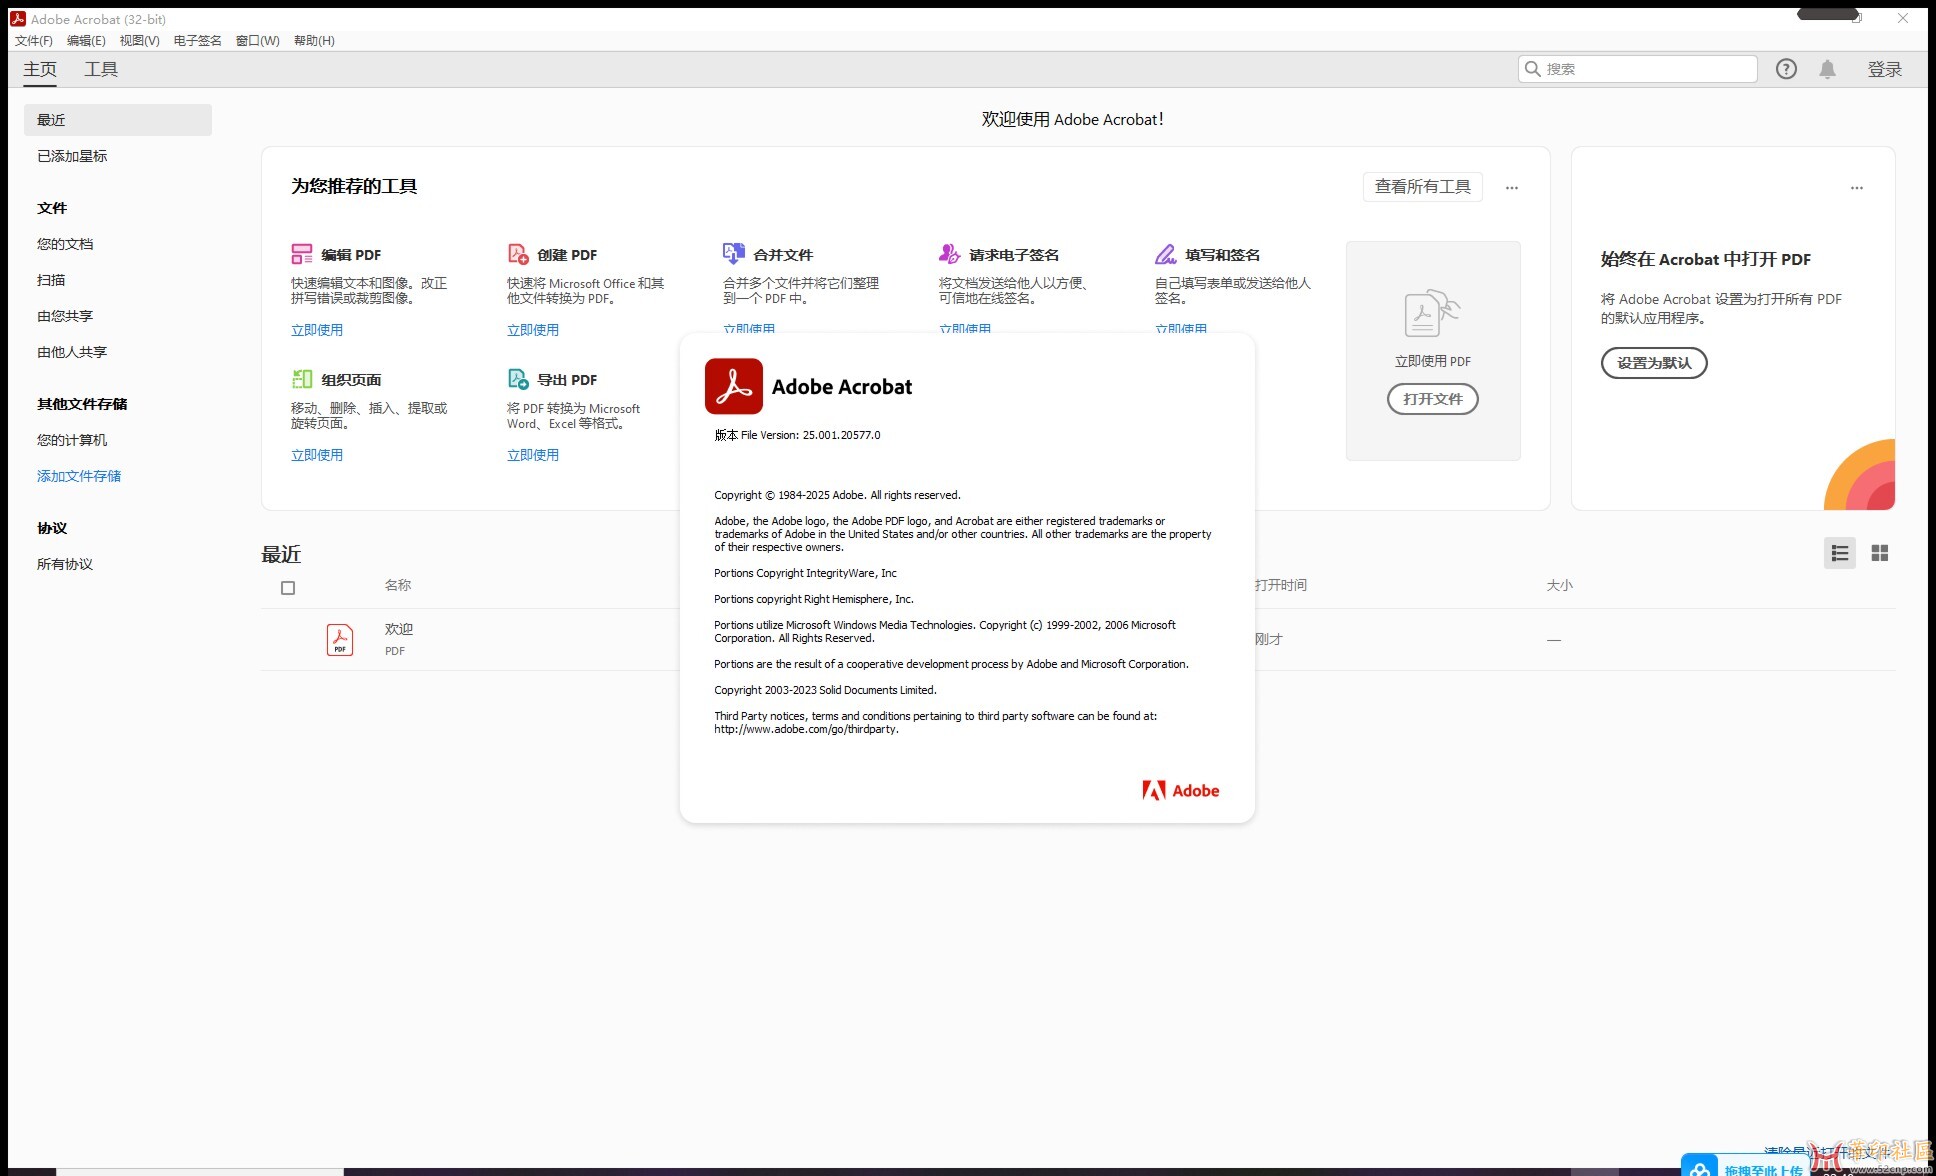Click the 欢迎 file name in recent list
This screenshot has width=1936, height=1176.
(399, 629)
